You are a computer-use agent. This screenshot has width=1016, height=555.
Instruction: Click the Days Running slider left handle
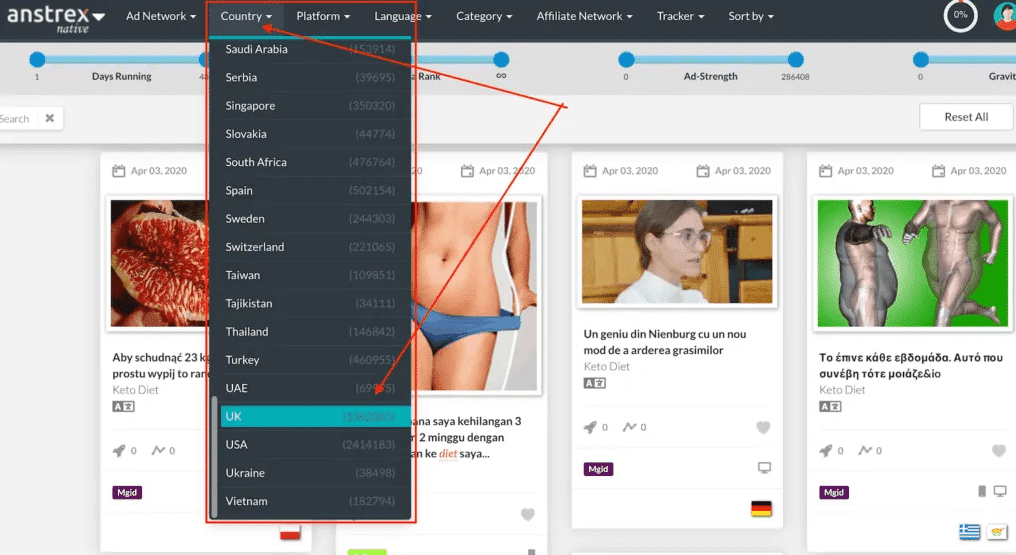(x=37, y=60)
